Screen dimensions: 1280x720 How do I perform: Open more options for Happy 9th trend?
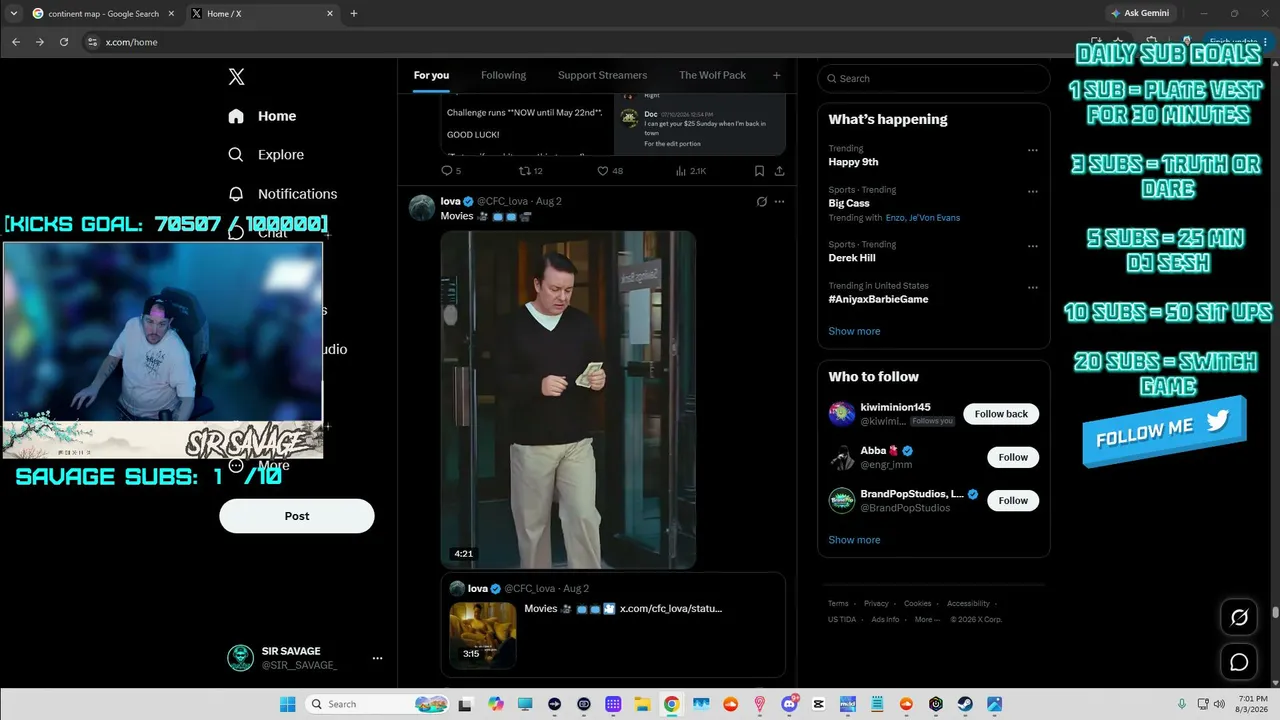[1033, 150]
